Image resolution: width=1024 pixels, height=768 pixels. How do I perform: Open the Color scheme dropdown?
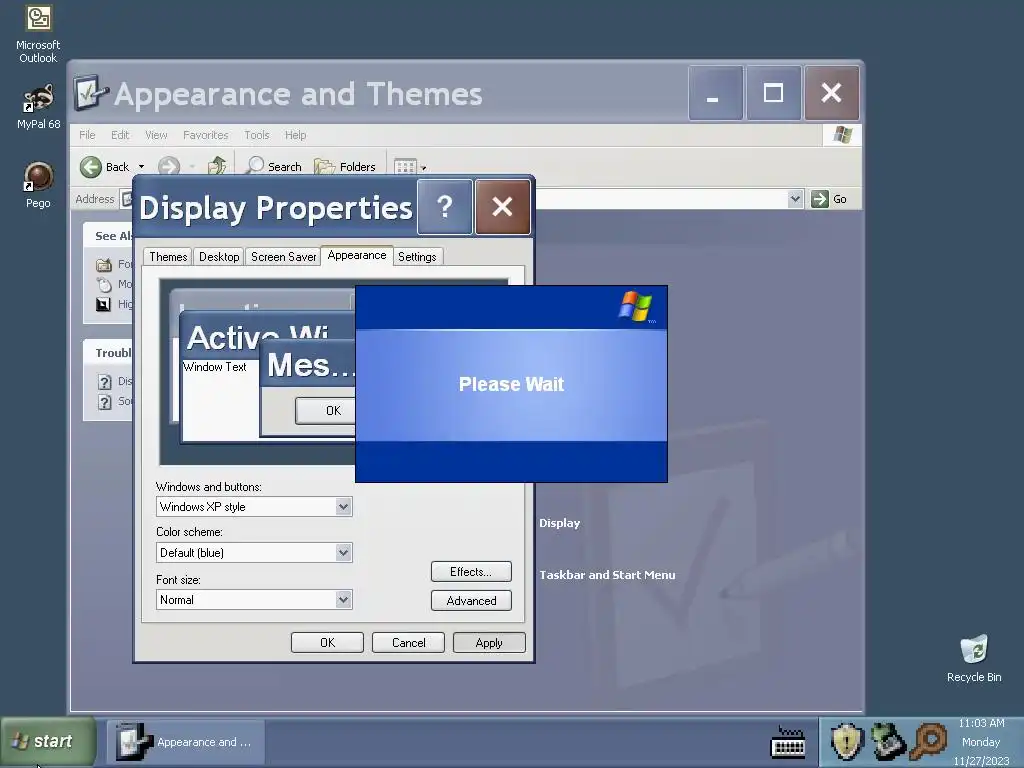(x=343, y=552)
